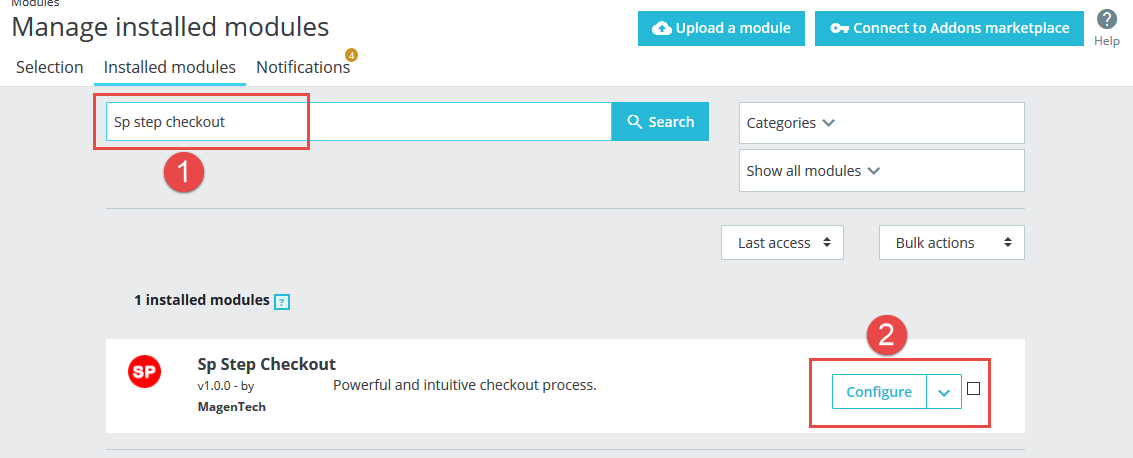1133x458 pixels.
Task: Click the SP module logo icon
Action: tap(145, 372)
